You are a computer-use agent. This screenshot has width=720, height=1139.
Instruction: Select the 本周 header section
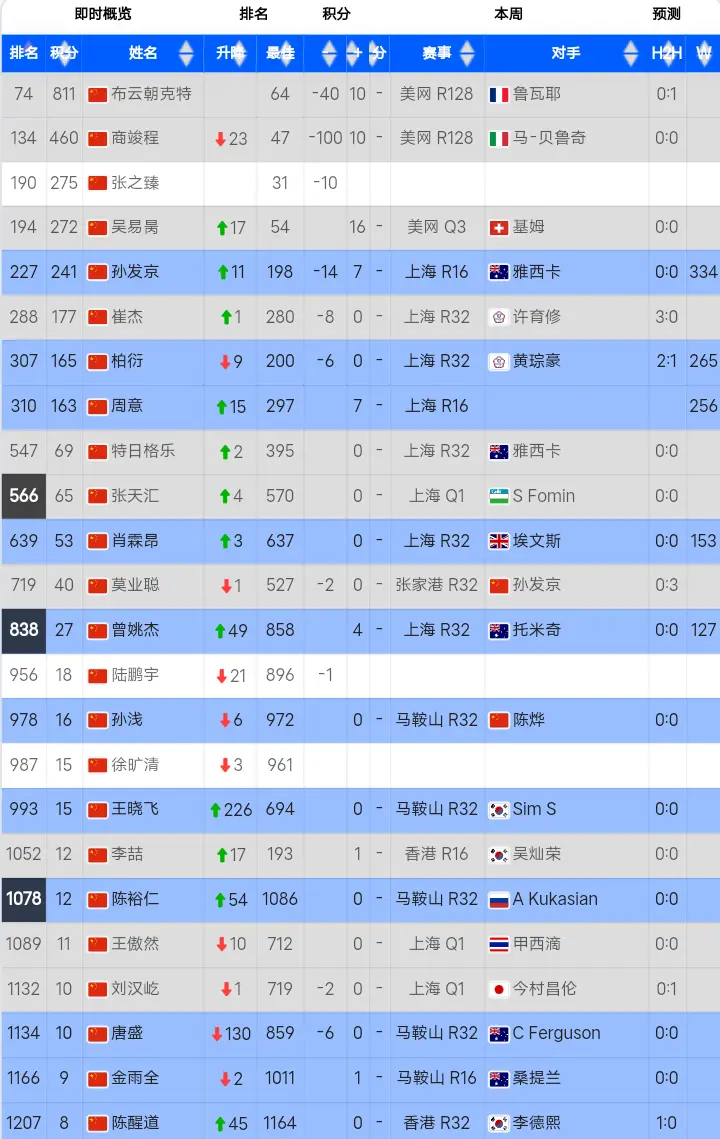(x=508, y=14)
